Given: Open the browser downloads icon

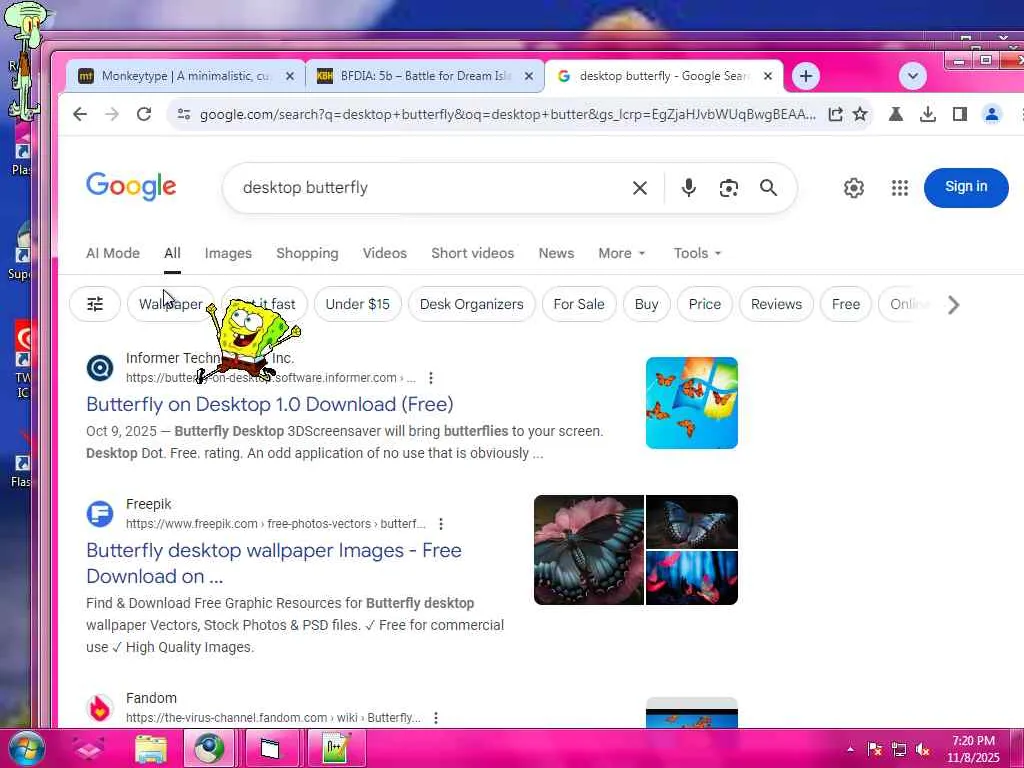Looking at the screenshot, I should [x=927, y=114].
